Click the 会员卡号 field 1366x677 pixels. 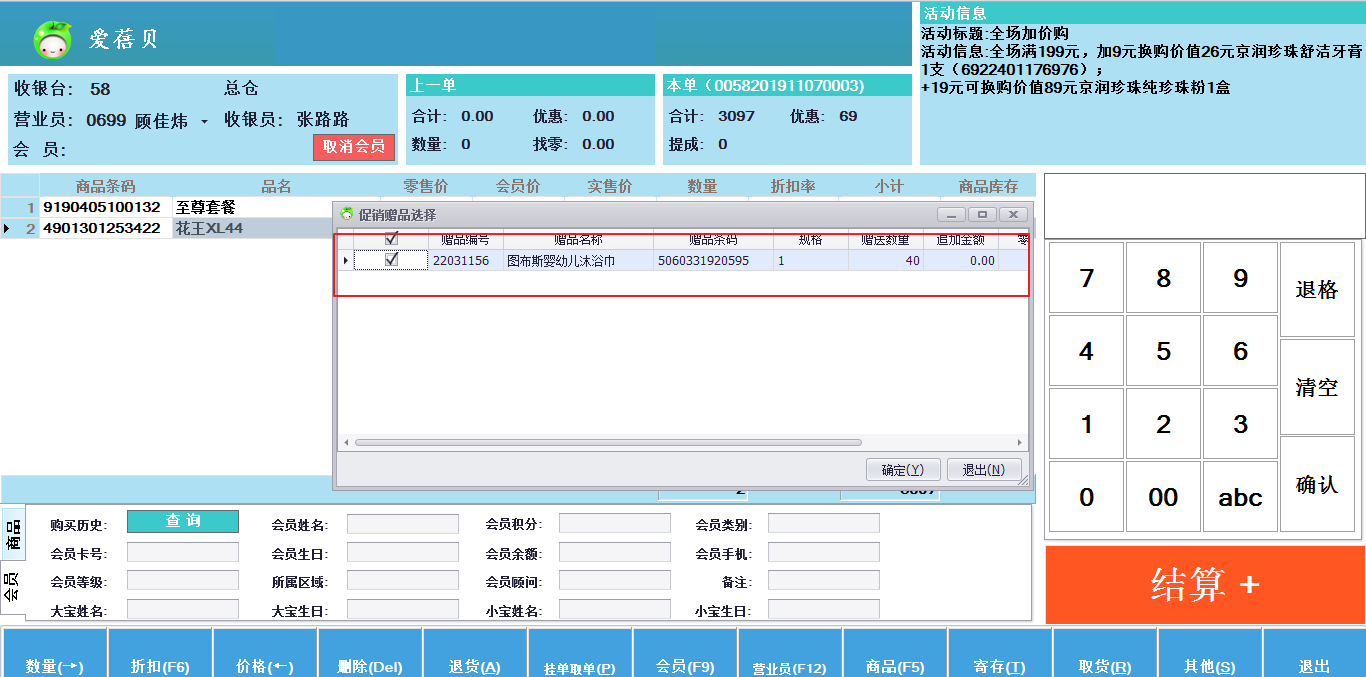[x=183, y=552]
